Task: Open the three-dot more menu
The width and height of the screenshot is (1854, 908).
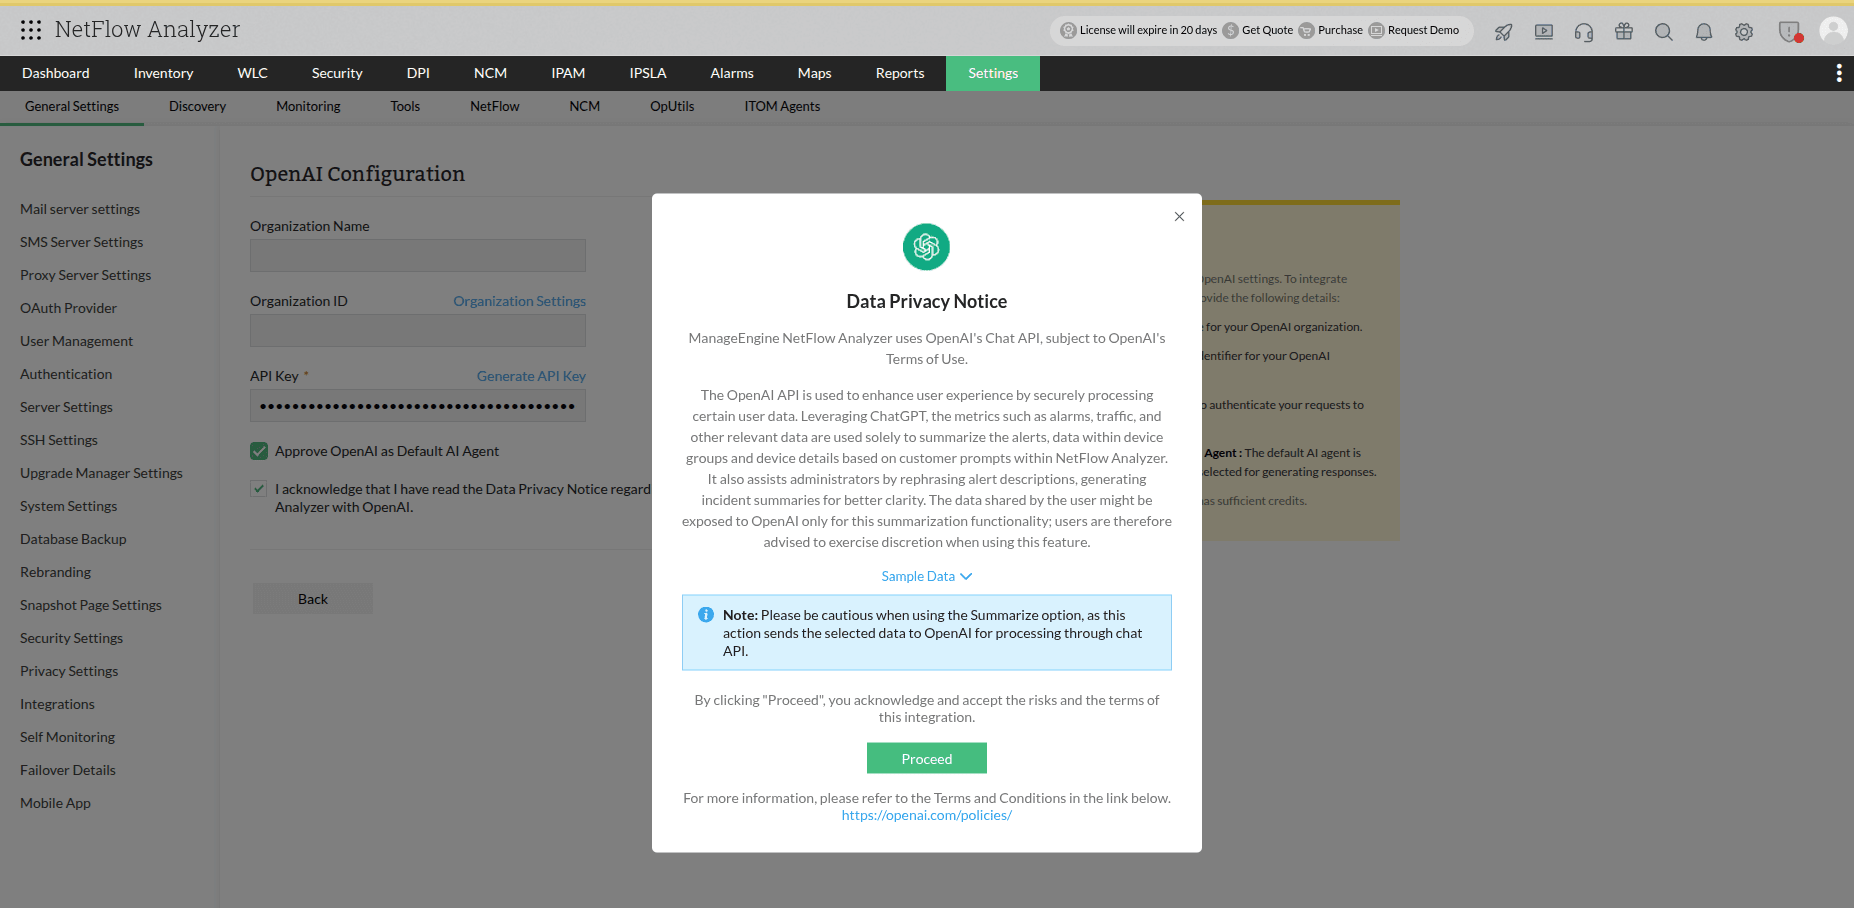Action: pyautogui.click(x=1839, y=73)
